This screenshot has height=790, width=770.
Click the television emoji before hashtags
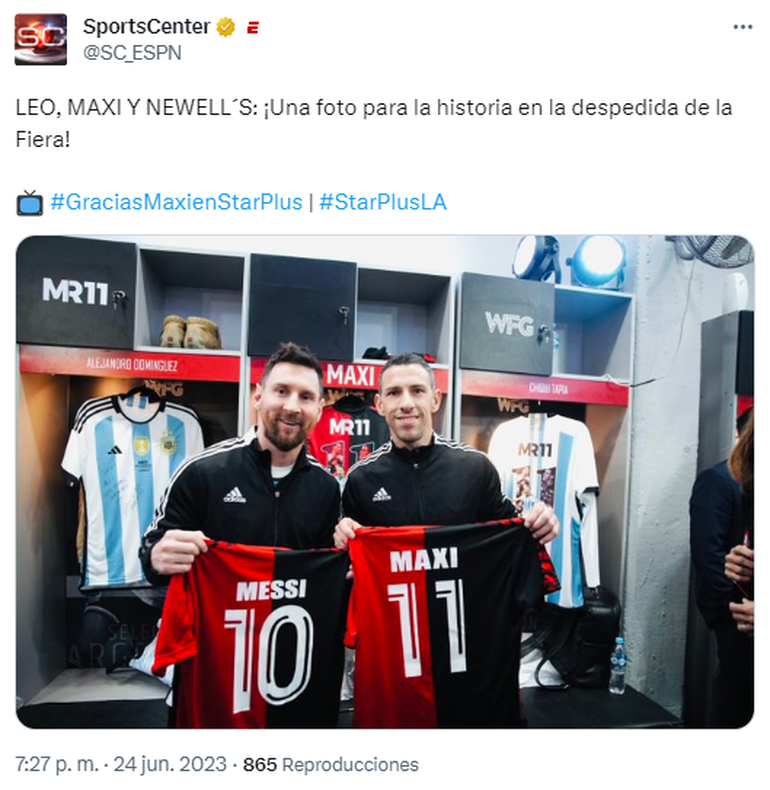click(30, 203)
